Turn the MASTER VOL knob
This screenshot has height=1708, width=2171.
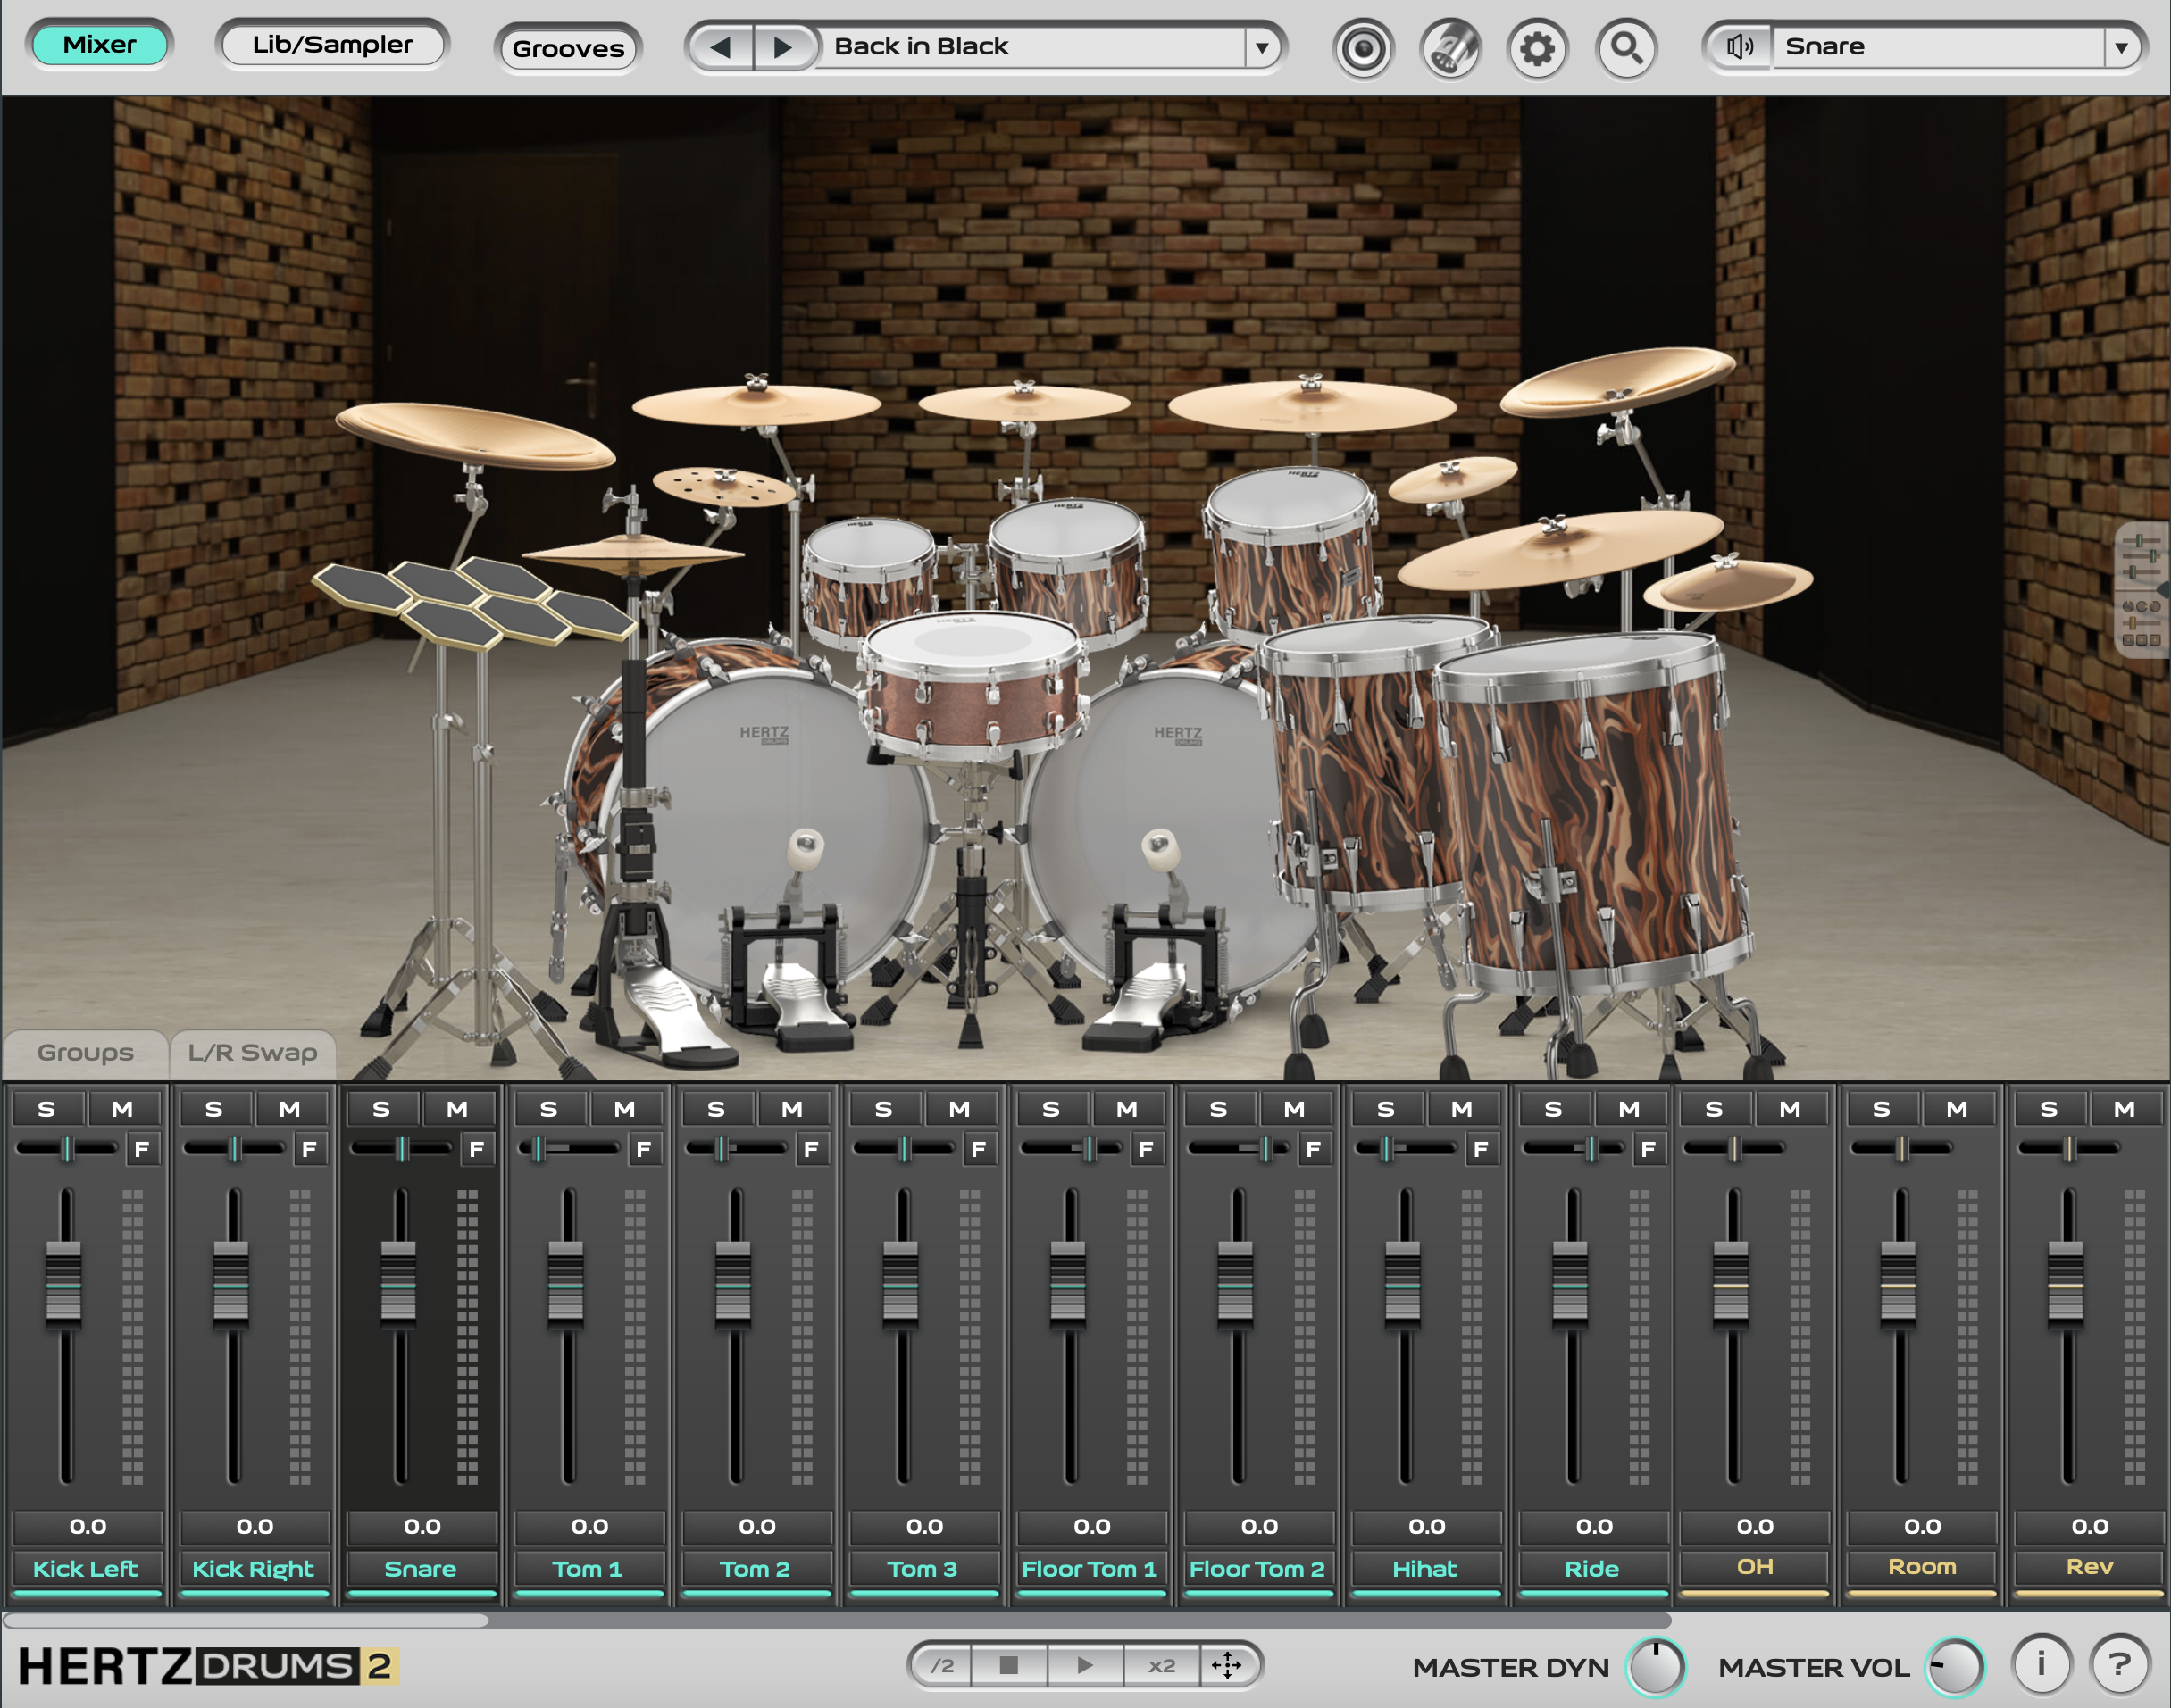(1957, 1666)
